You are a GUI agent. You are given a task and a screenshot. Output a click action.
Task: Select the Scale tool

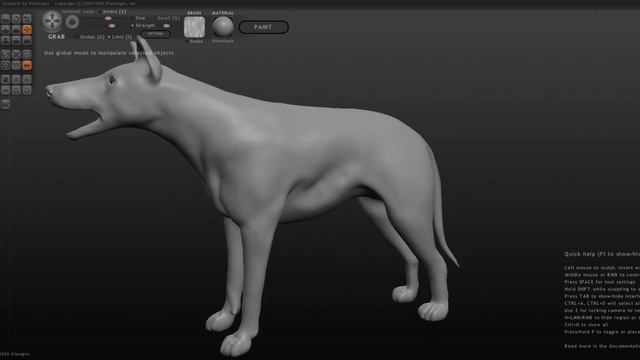tap(27, 19)
